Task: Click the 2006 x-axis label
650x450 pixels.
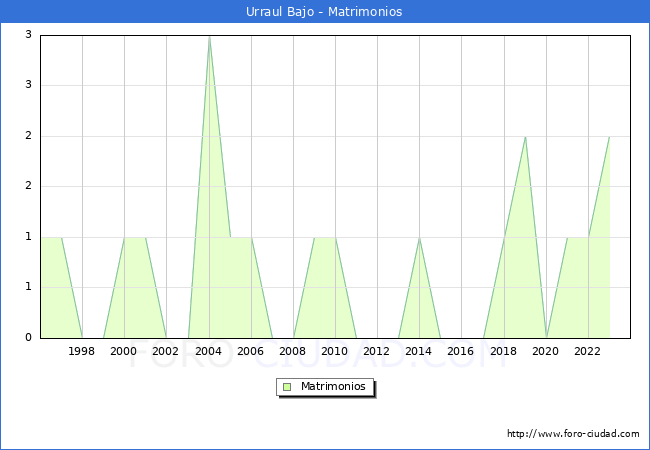Action: point(250,351)
